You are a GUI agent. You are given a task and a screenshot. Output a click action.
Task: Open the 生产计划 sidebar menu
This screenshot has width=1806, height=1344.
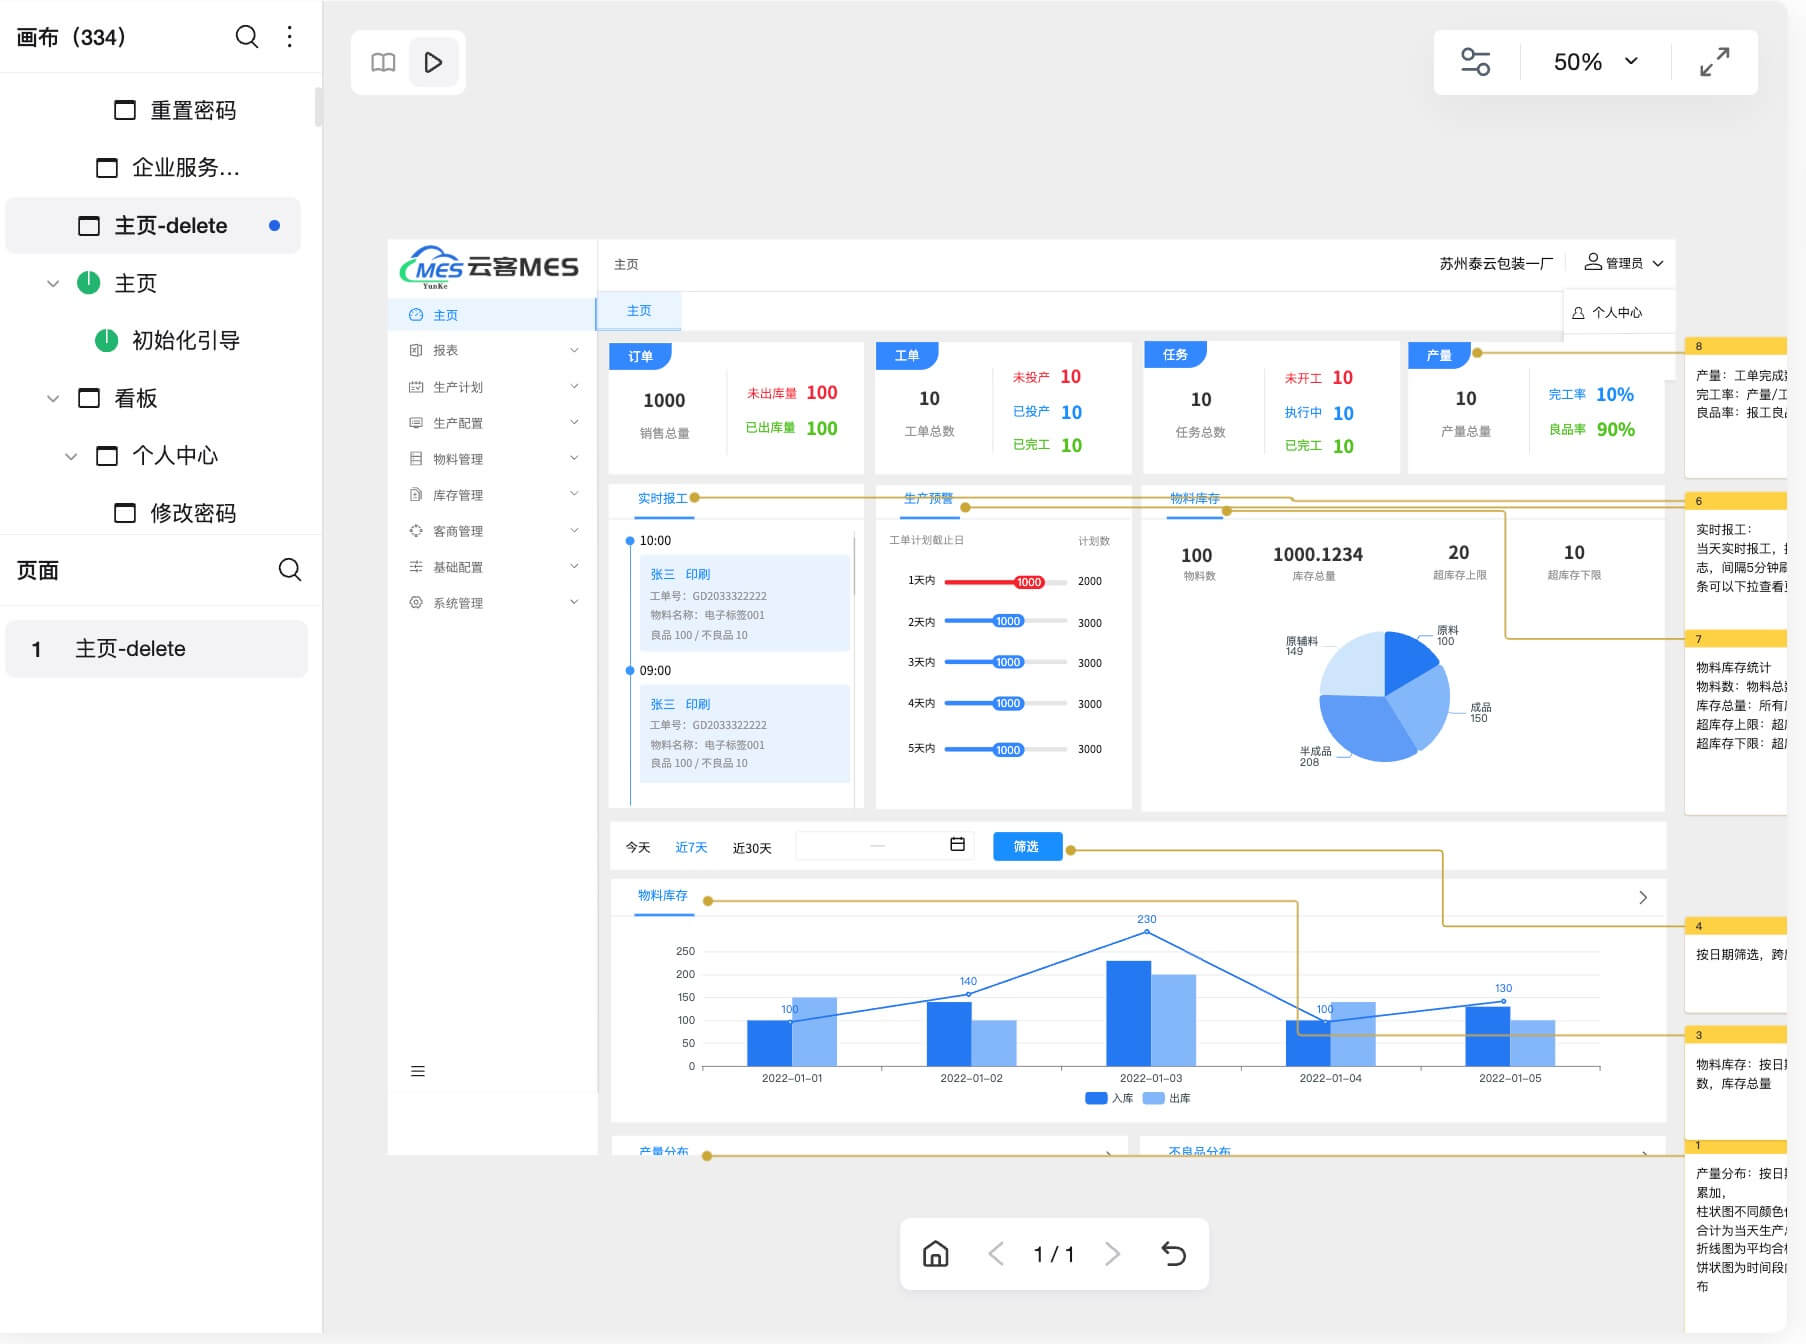click(x=458, y=387)
